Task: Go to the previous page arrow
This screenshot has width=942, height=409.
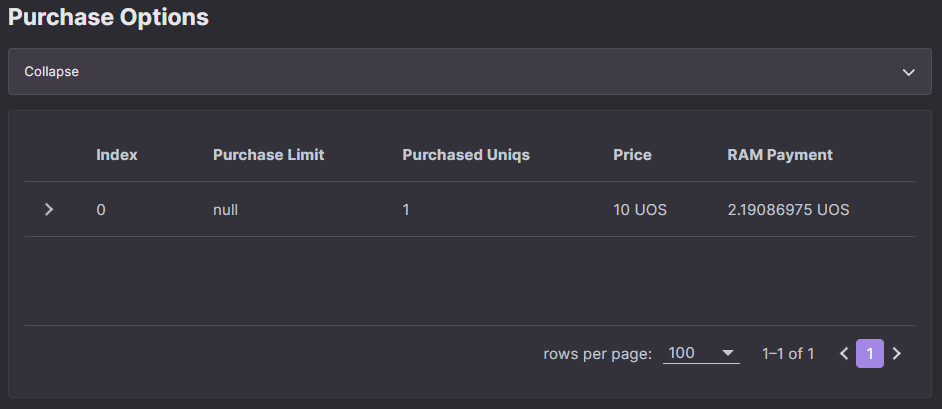Action: point(843,354)
